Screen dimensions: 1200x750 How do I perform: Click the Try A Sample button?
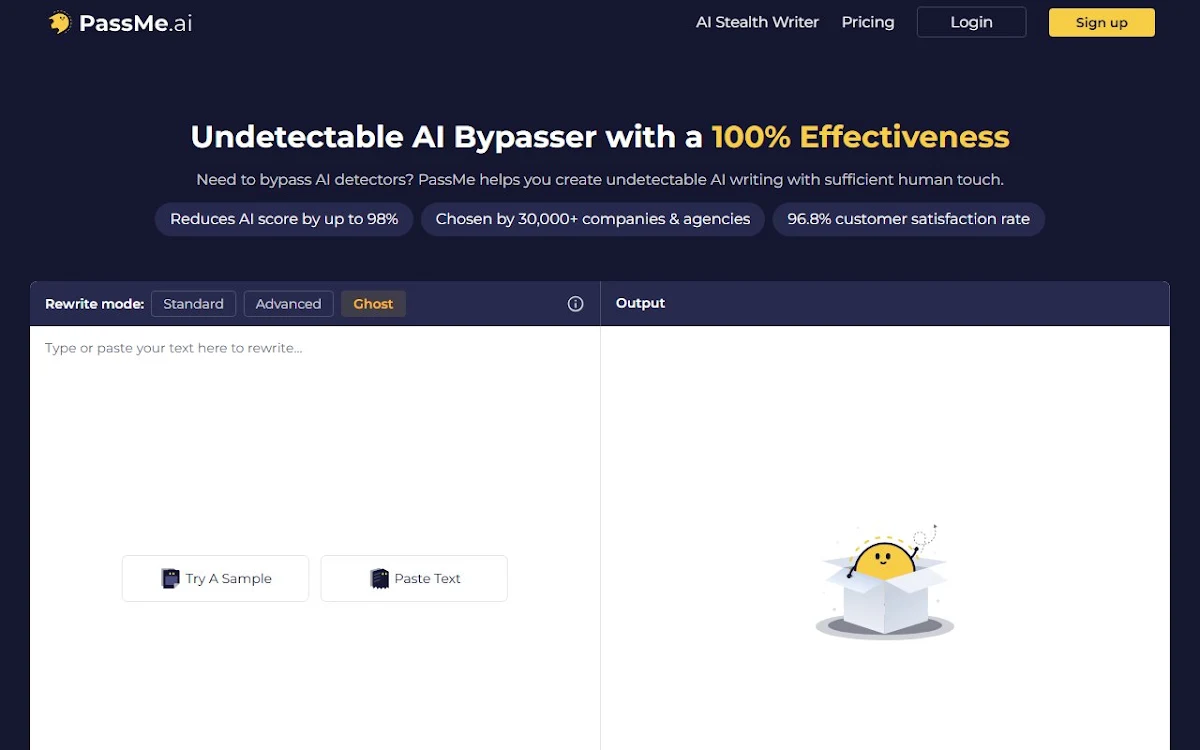(215, 578)
